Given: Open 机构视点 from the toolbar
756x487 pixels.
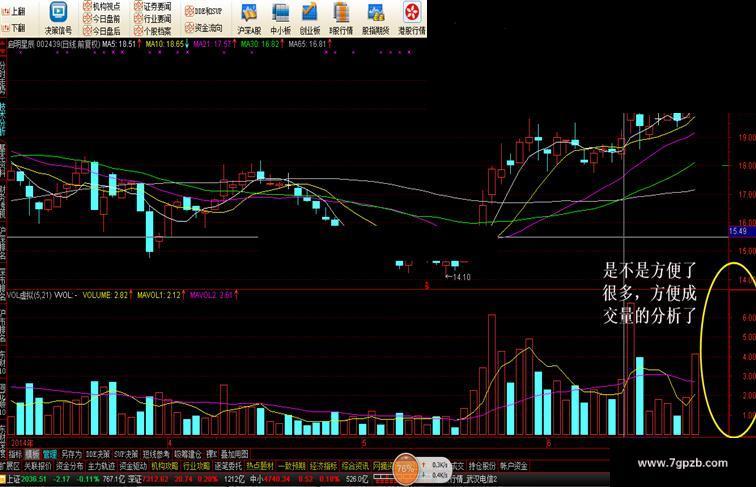Looking at the screenshot, I should (x=102, y=6).
